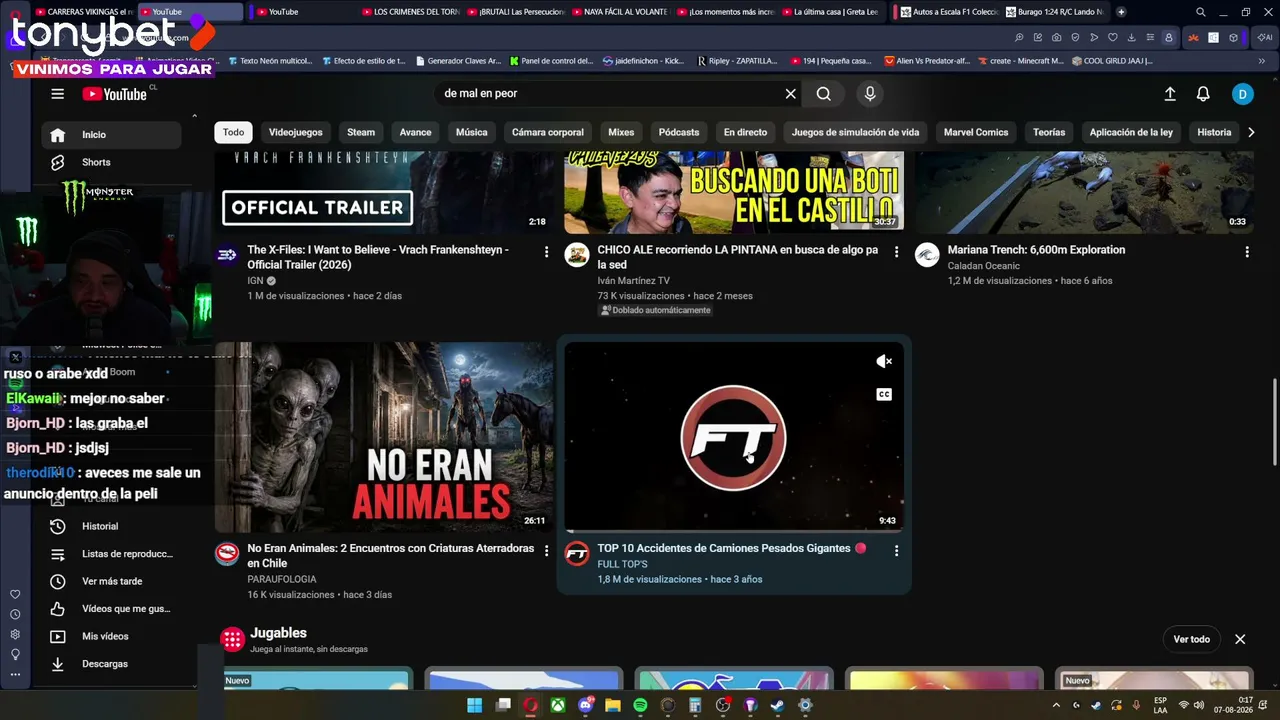The width and height of the screenshot is (1280, 720).
Task: Select the 'Cámara corporal' filter chip
Action: coord(548,132)
